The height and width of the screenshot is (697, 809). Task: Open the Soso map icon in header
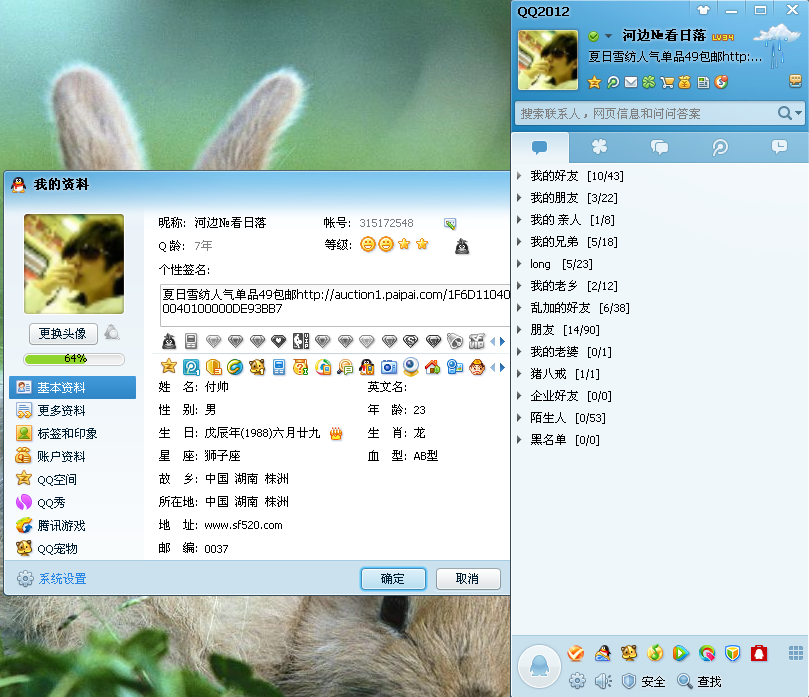(721, 82)
